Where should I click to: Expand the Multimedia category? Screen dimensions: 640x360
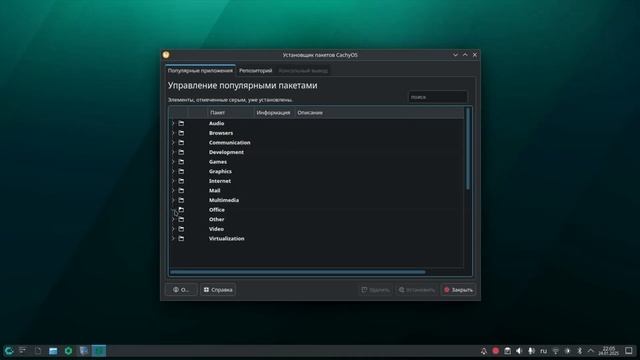tap(173, 200)
